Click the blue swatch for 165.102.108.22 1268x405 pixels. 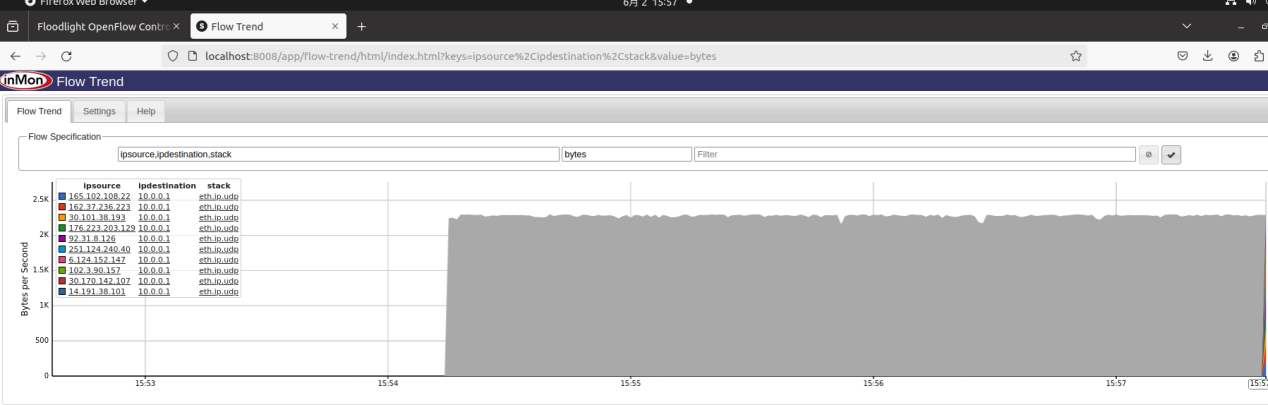(62, 196)
